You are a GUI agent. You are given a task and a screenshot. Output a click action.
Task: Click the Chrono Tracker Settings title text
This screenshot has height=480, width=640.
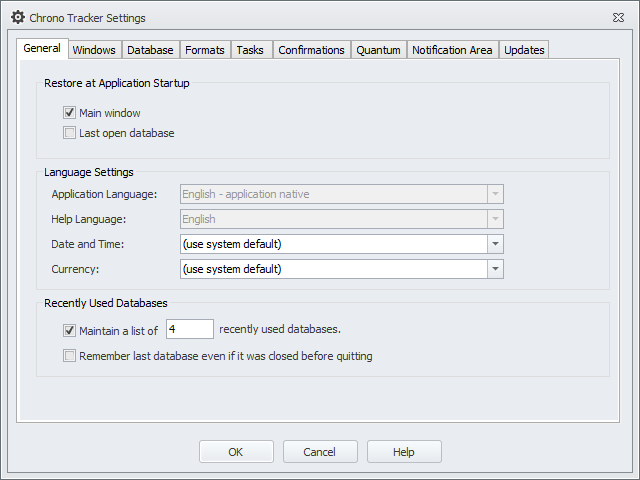[87, 18]
